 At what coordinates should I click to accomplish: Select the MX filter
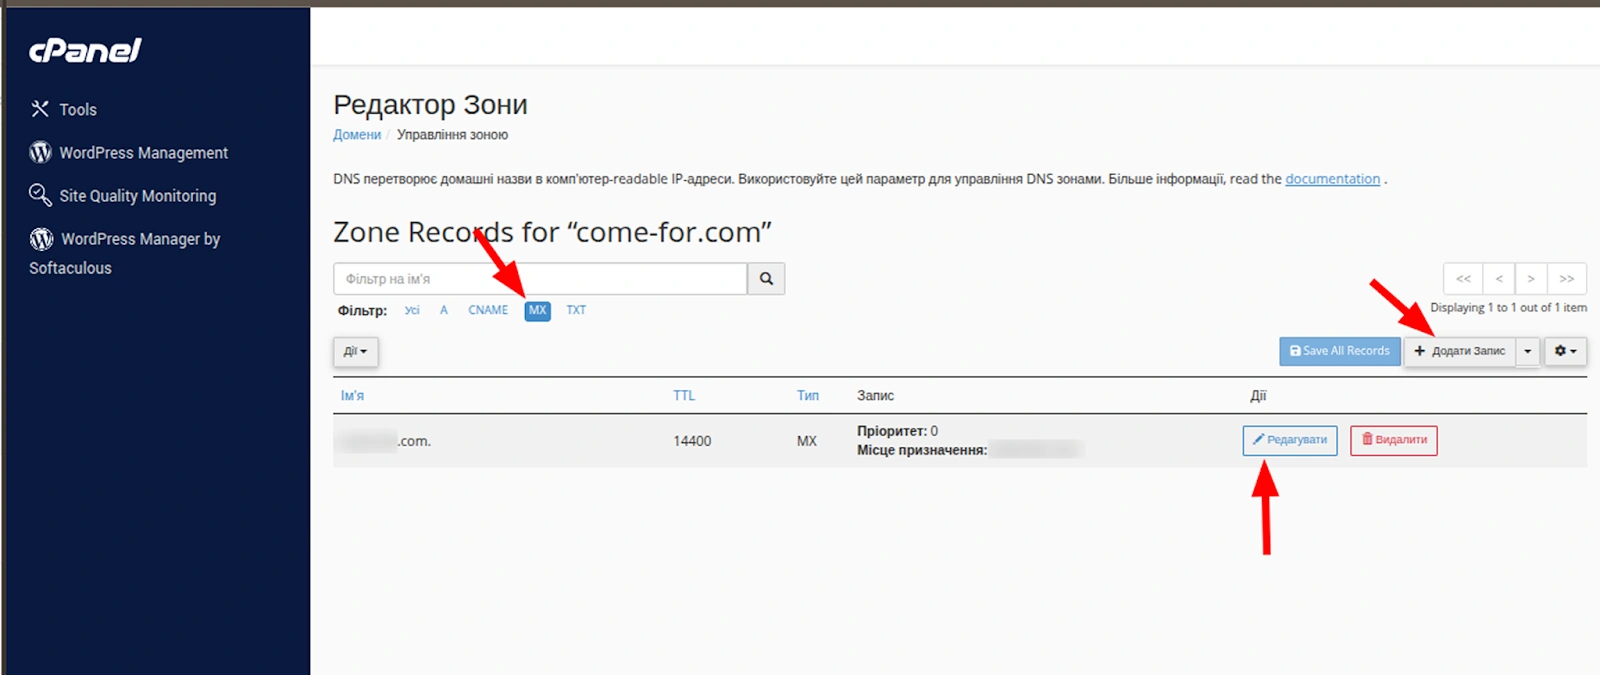pyautogui.click(x=538, y=311)
